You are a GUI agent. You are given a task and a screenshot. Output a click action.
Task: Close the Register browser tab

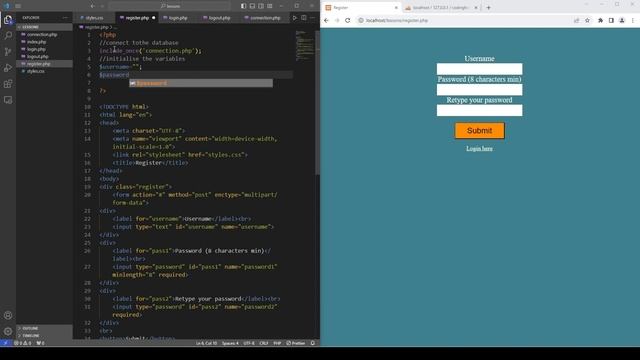(x=396, y=8)
